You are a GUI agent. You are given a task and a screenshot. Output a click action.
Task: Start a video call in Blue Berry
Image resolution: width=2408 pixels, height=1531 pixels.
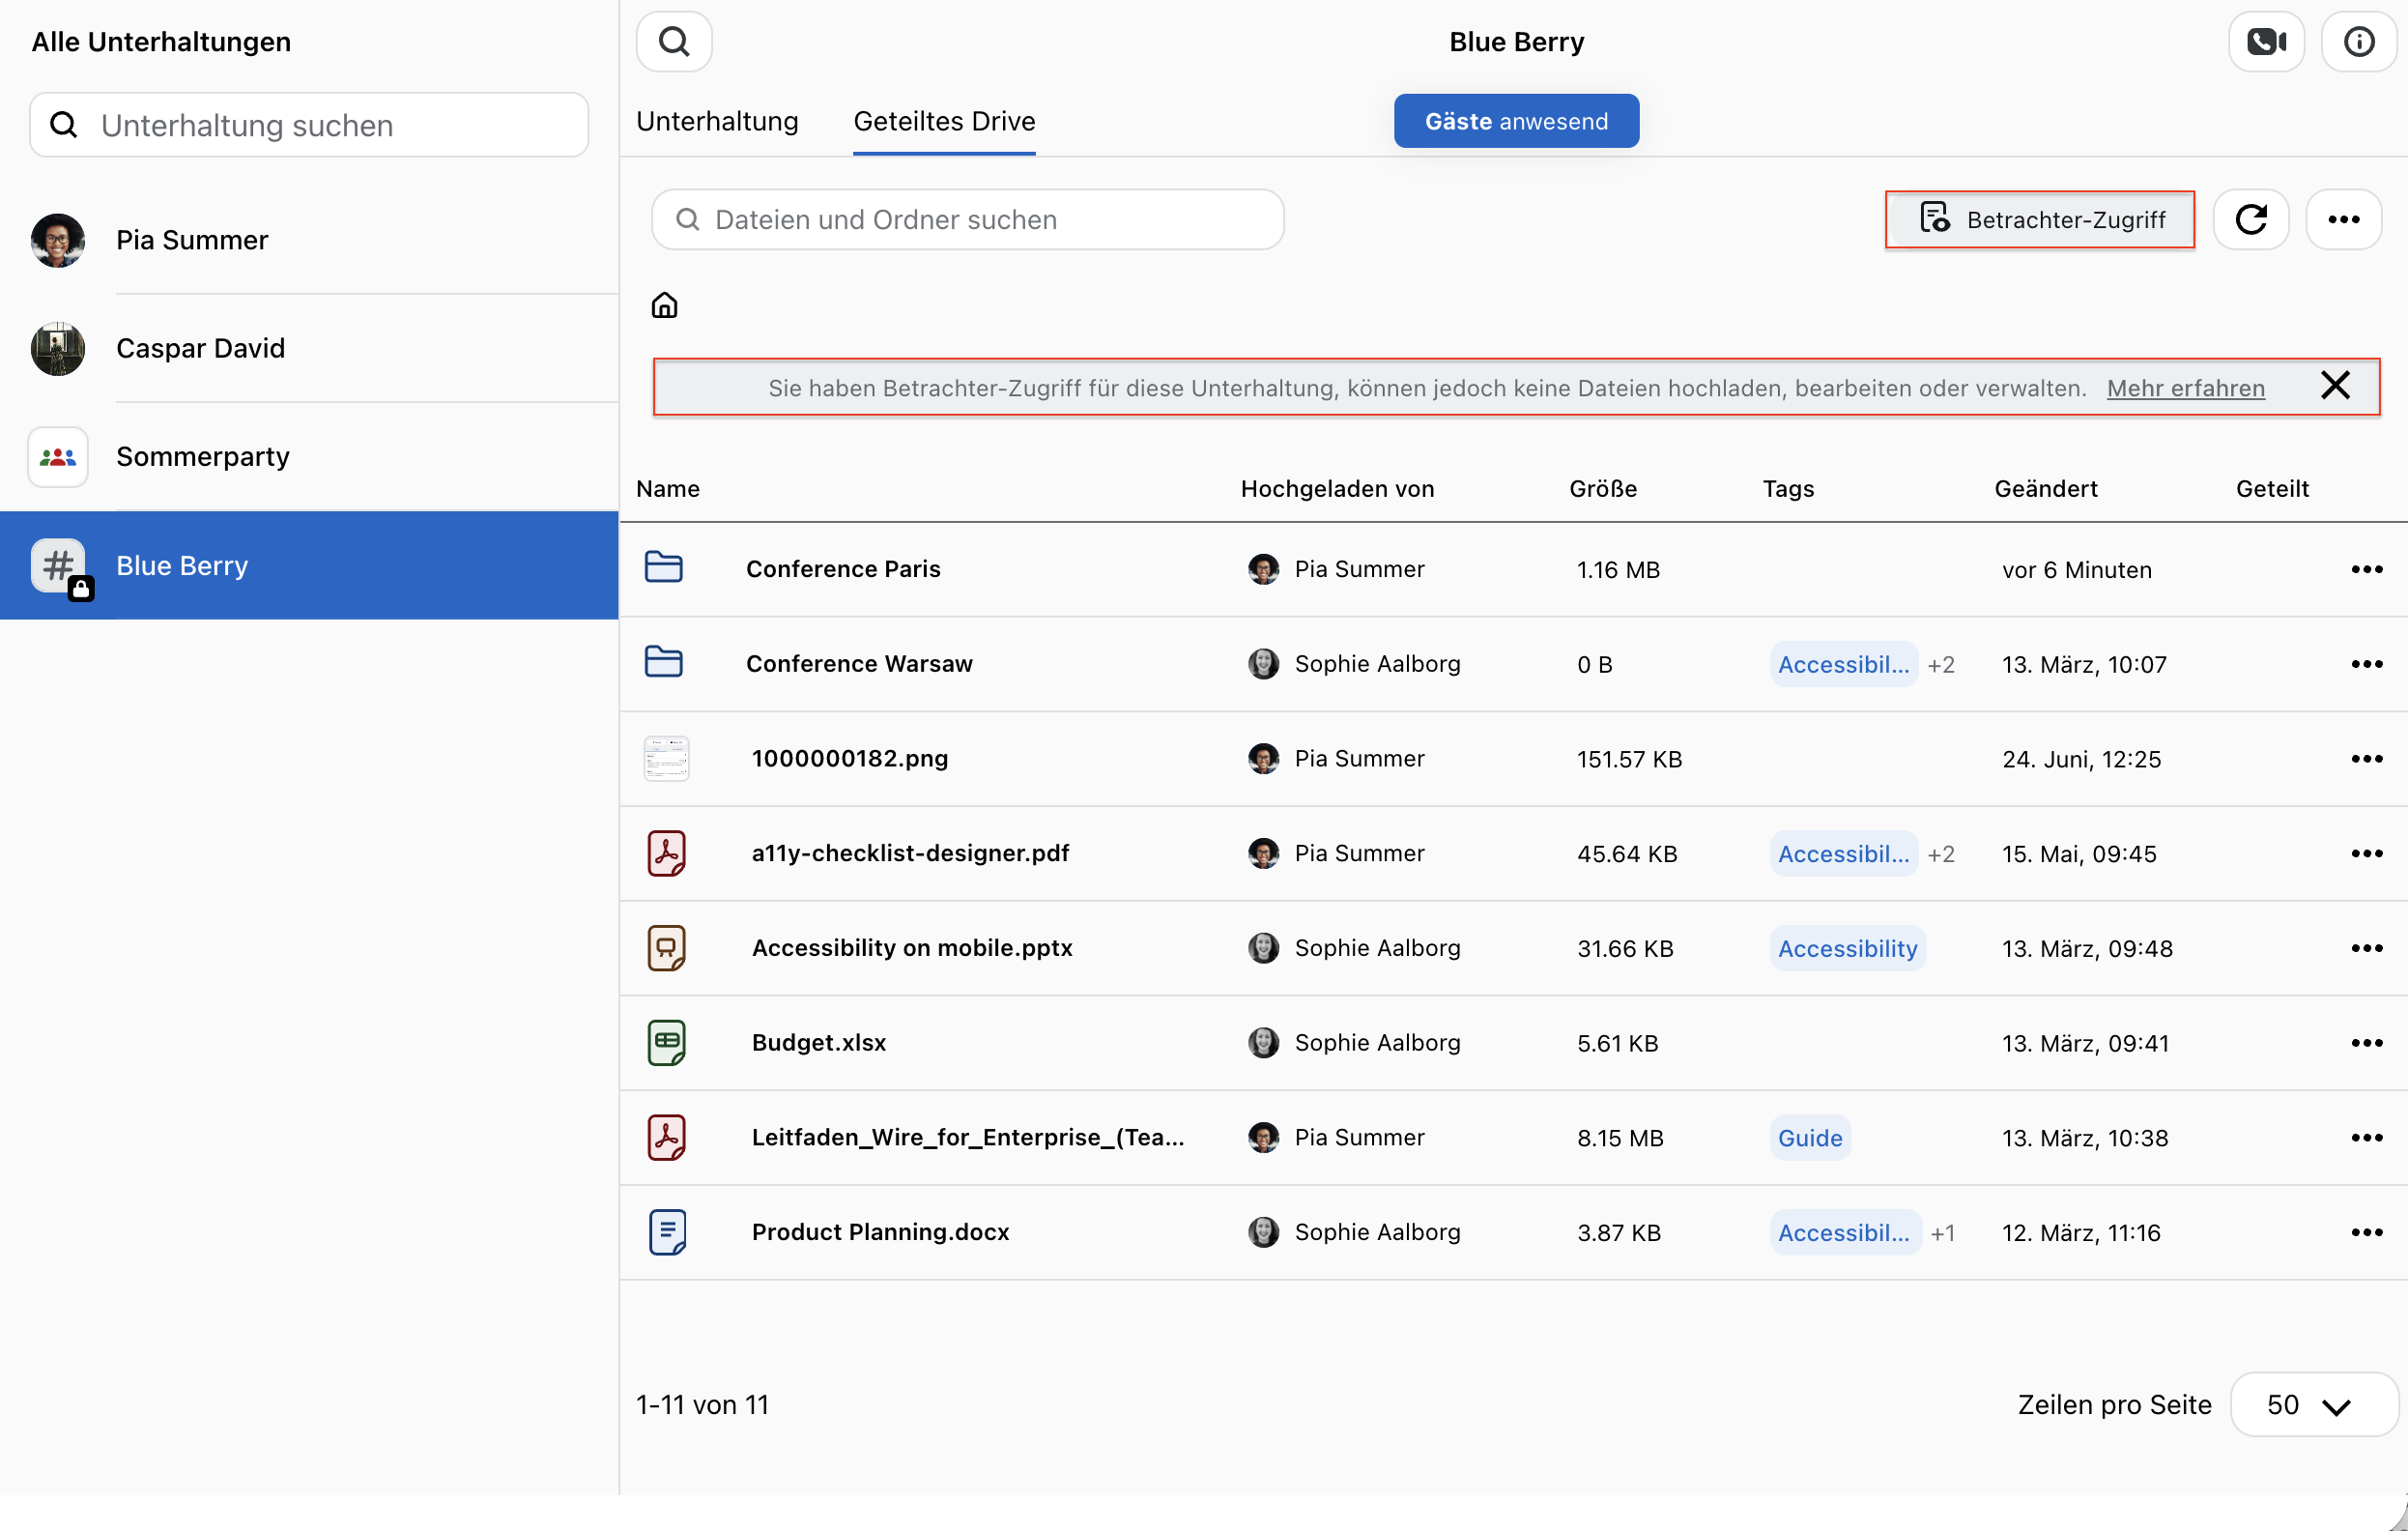tap(2266, 42)
